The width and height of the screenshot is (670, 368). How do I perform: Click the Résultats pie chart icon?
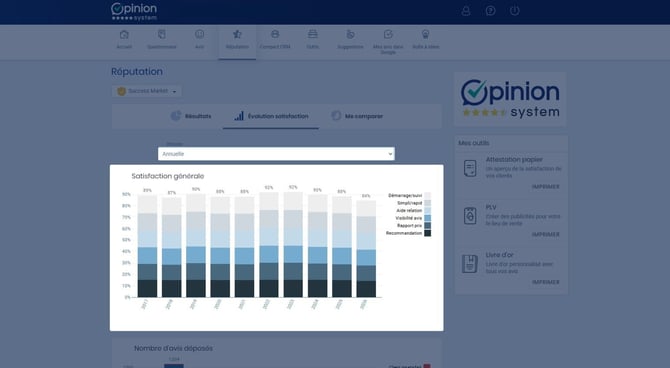coord(176,116)
